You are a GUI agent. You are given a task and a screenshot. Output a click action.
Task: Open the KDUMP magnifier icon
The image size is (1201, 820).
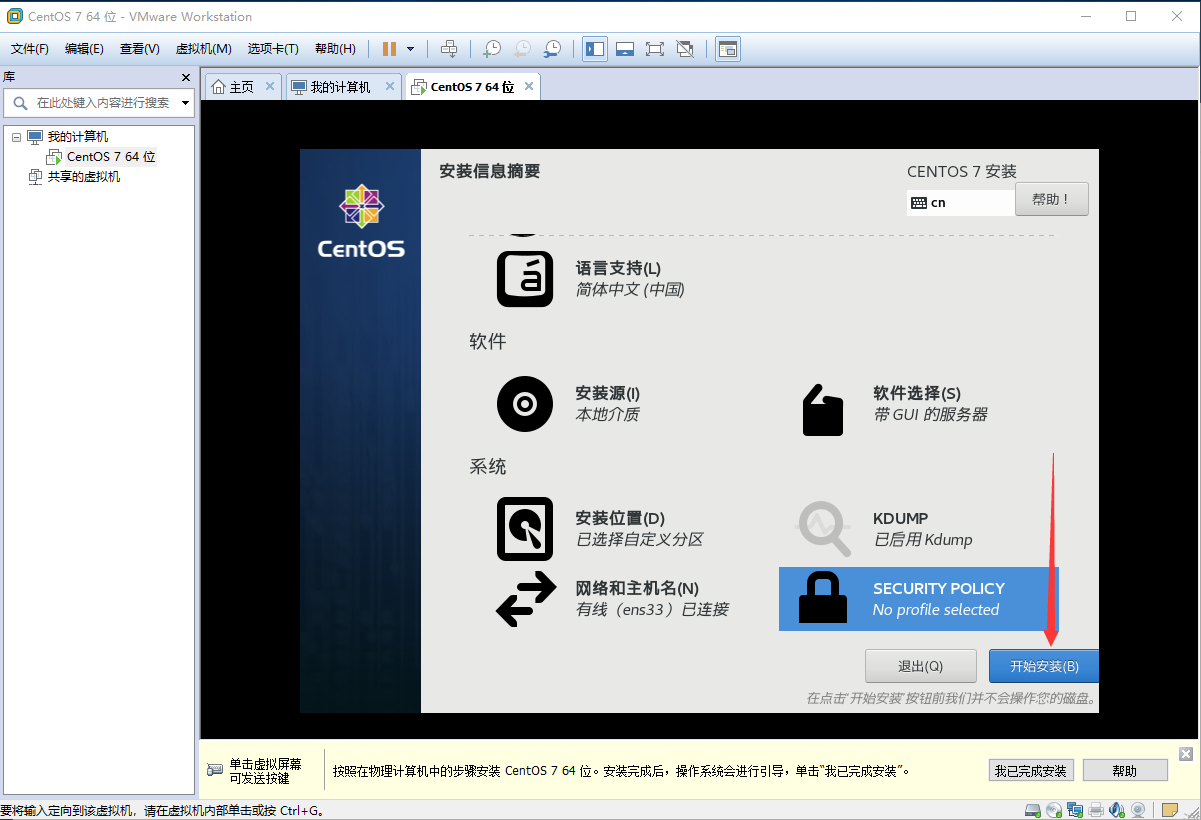coord(823,528)
